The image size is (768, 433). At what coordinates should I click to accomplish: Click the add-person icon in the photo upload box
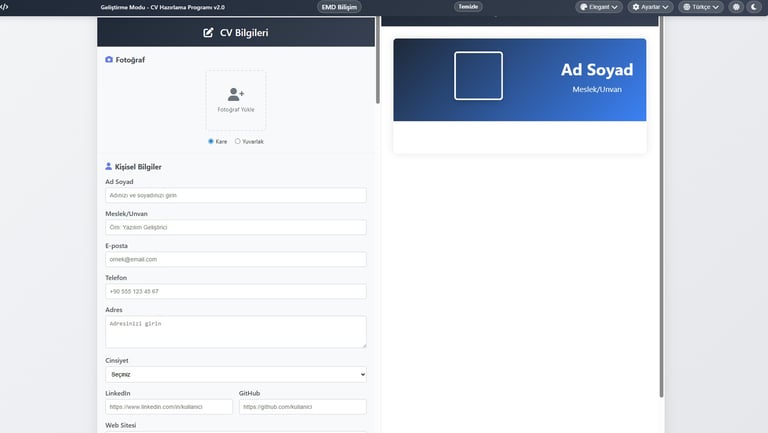click(x=236, y=94)
